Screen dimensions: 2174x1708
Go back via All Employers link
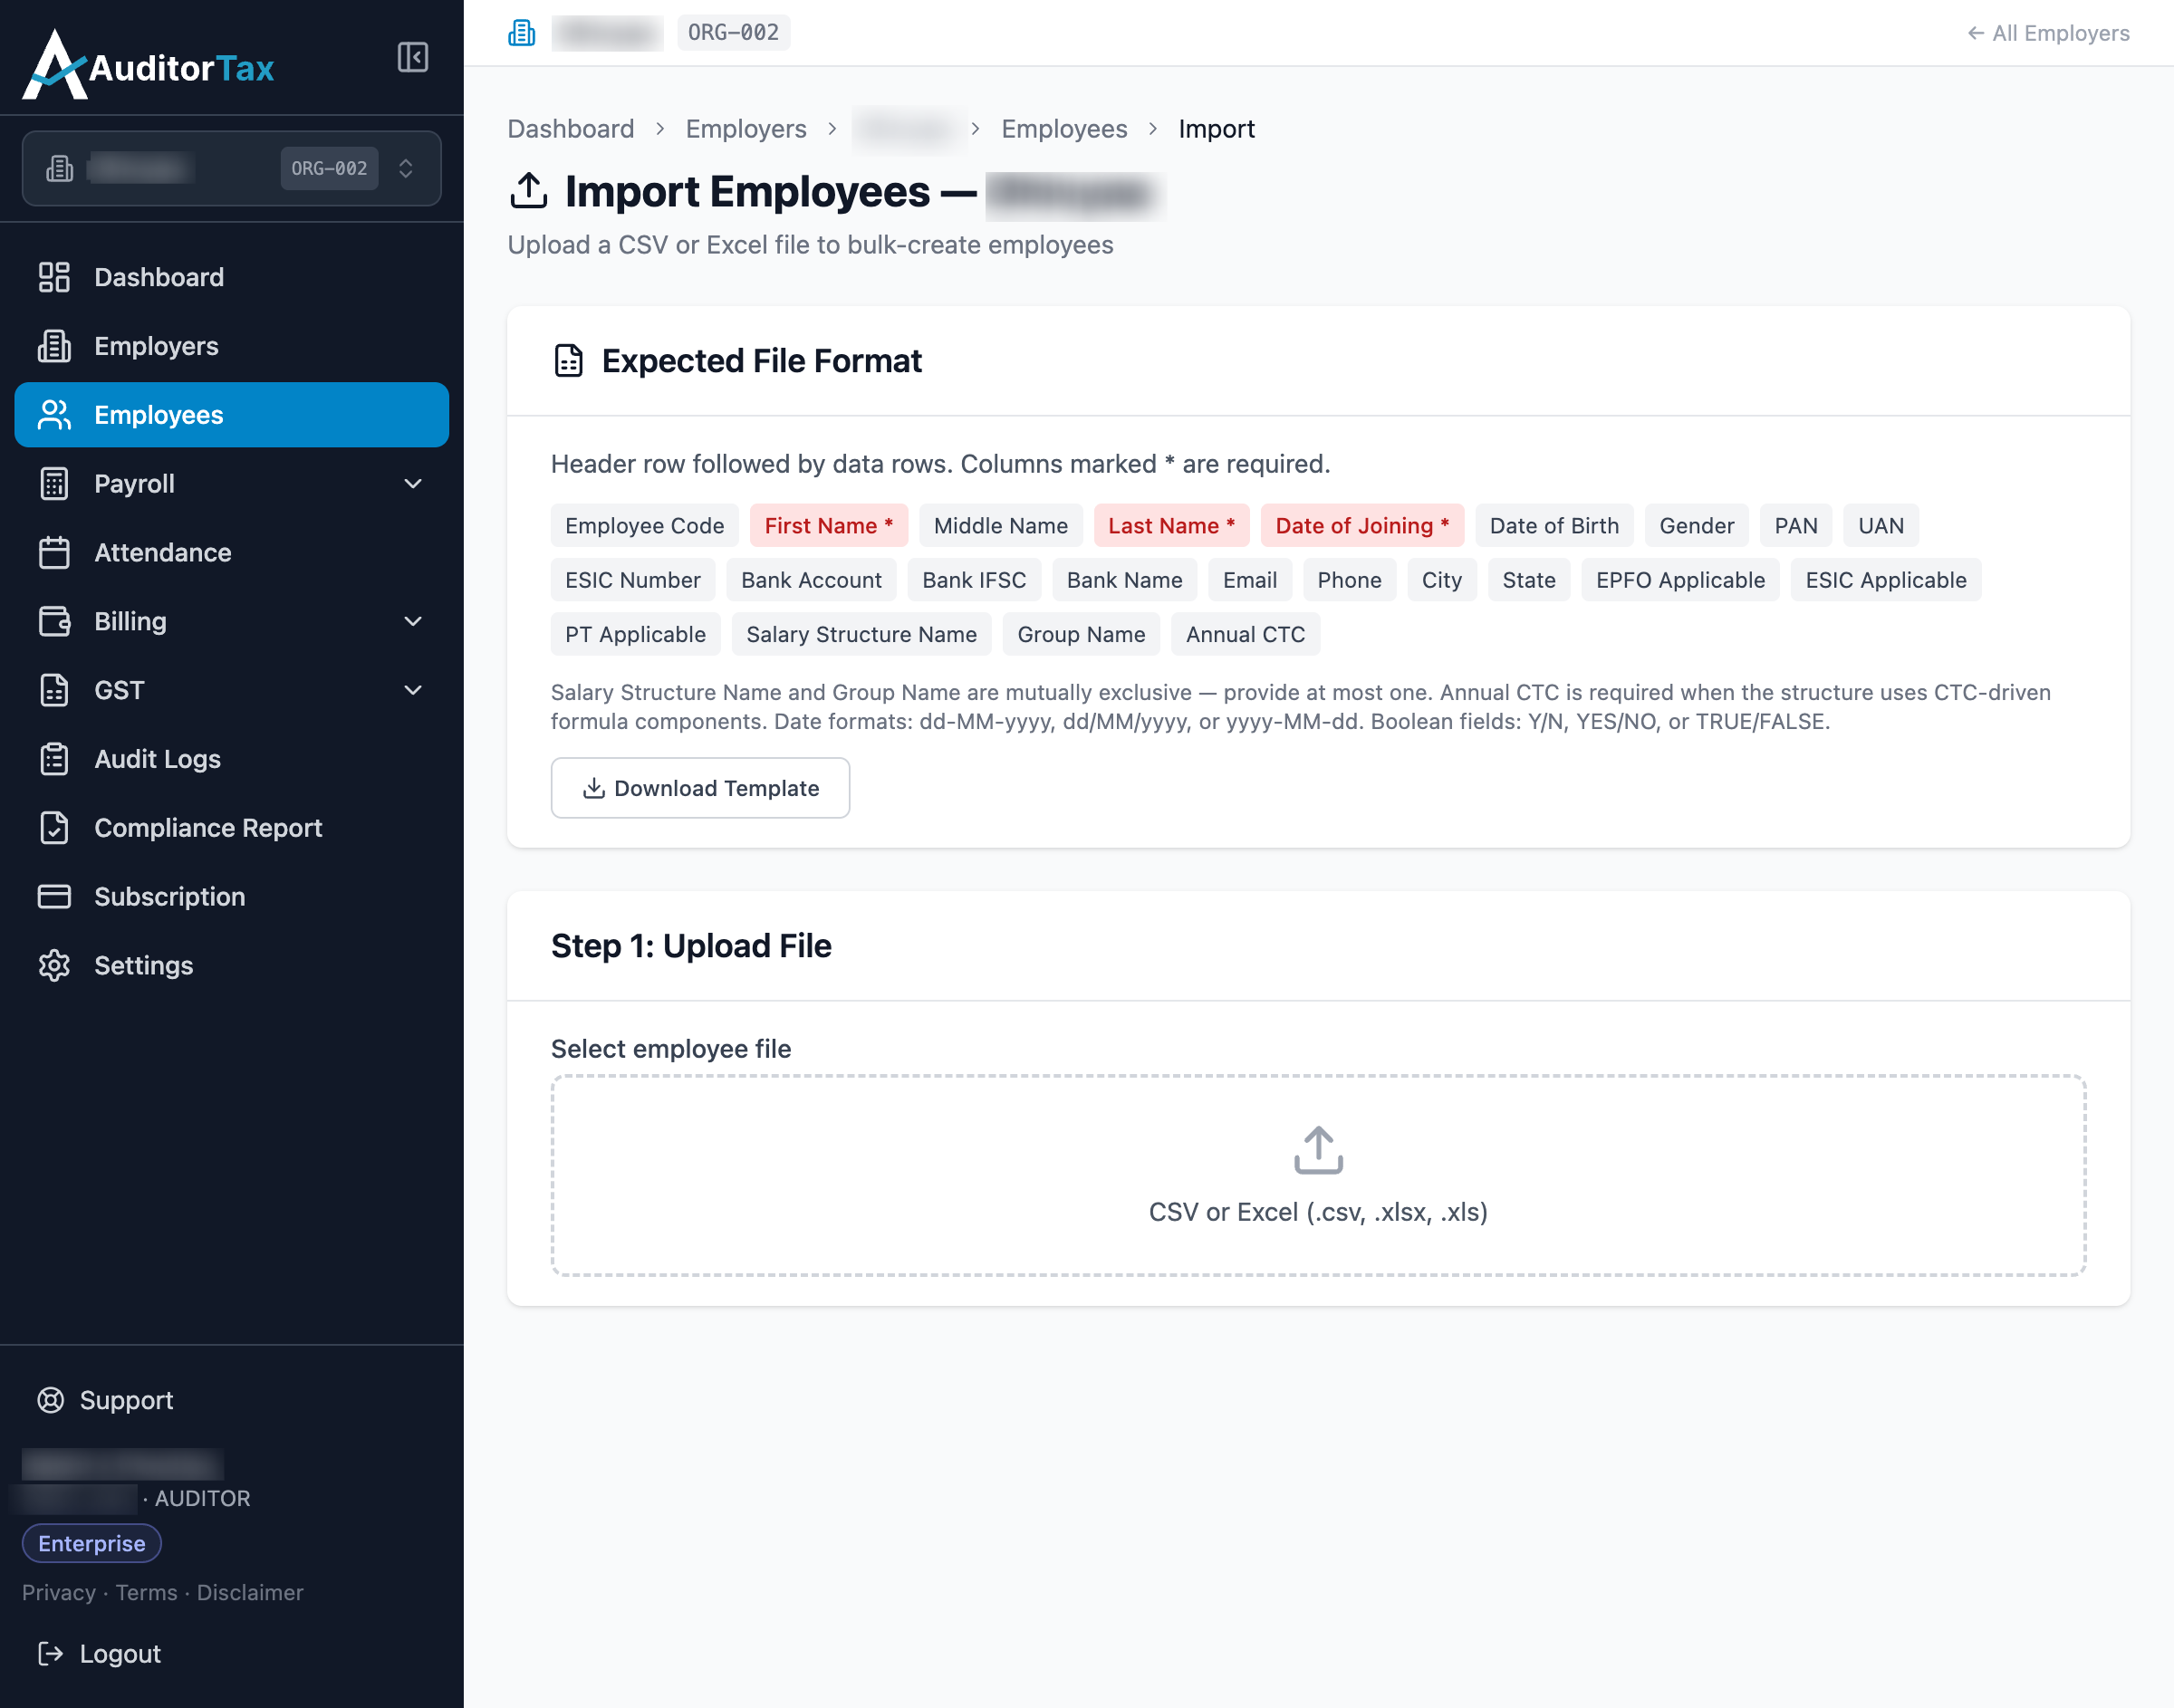(x=2048, y=33)
